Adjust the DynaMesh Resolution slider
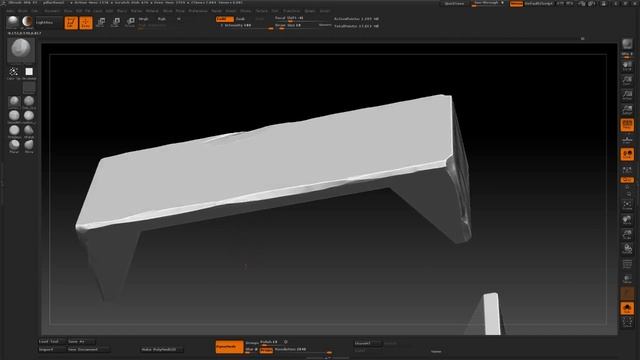 tap(302, 350)
